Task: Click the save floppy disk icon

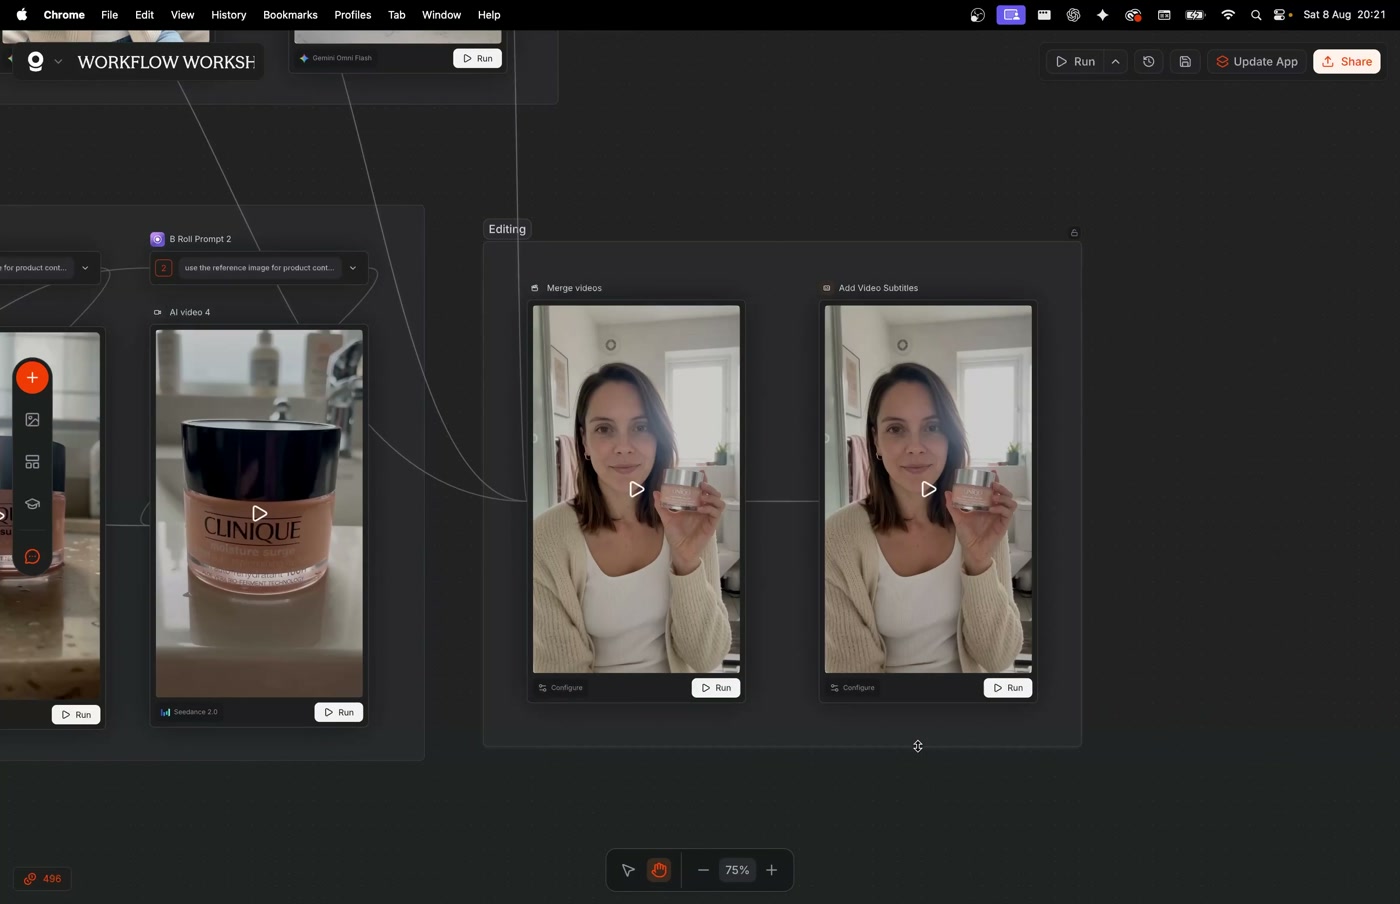Action: (1185, 62)
